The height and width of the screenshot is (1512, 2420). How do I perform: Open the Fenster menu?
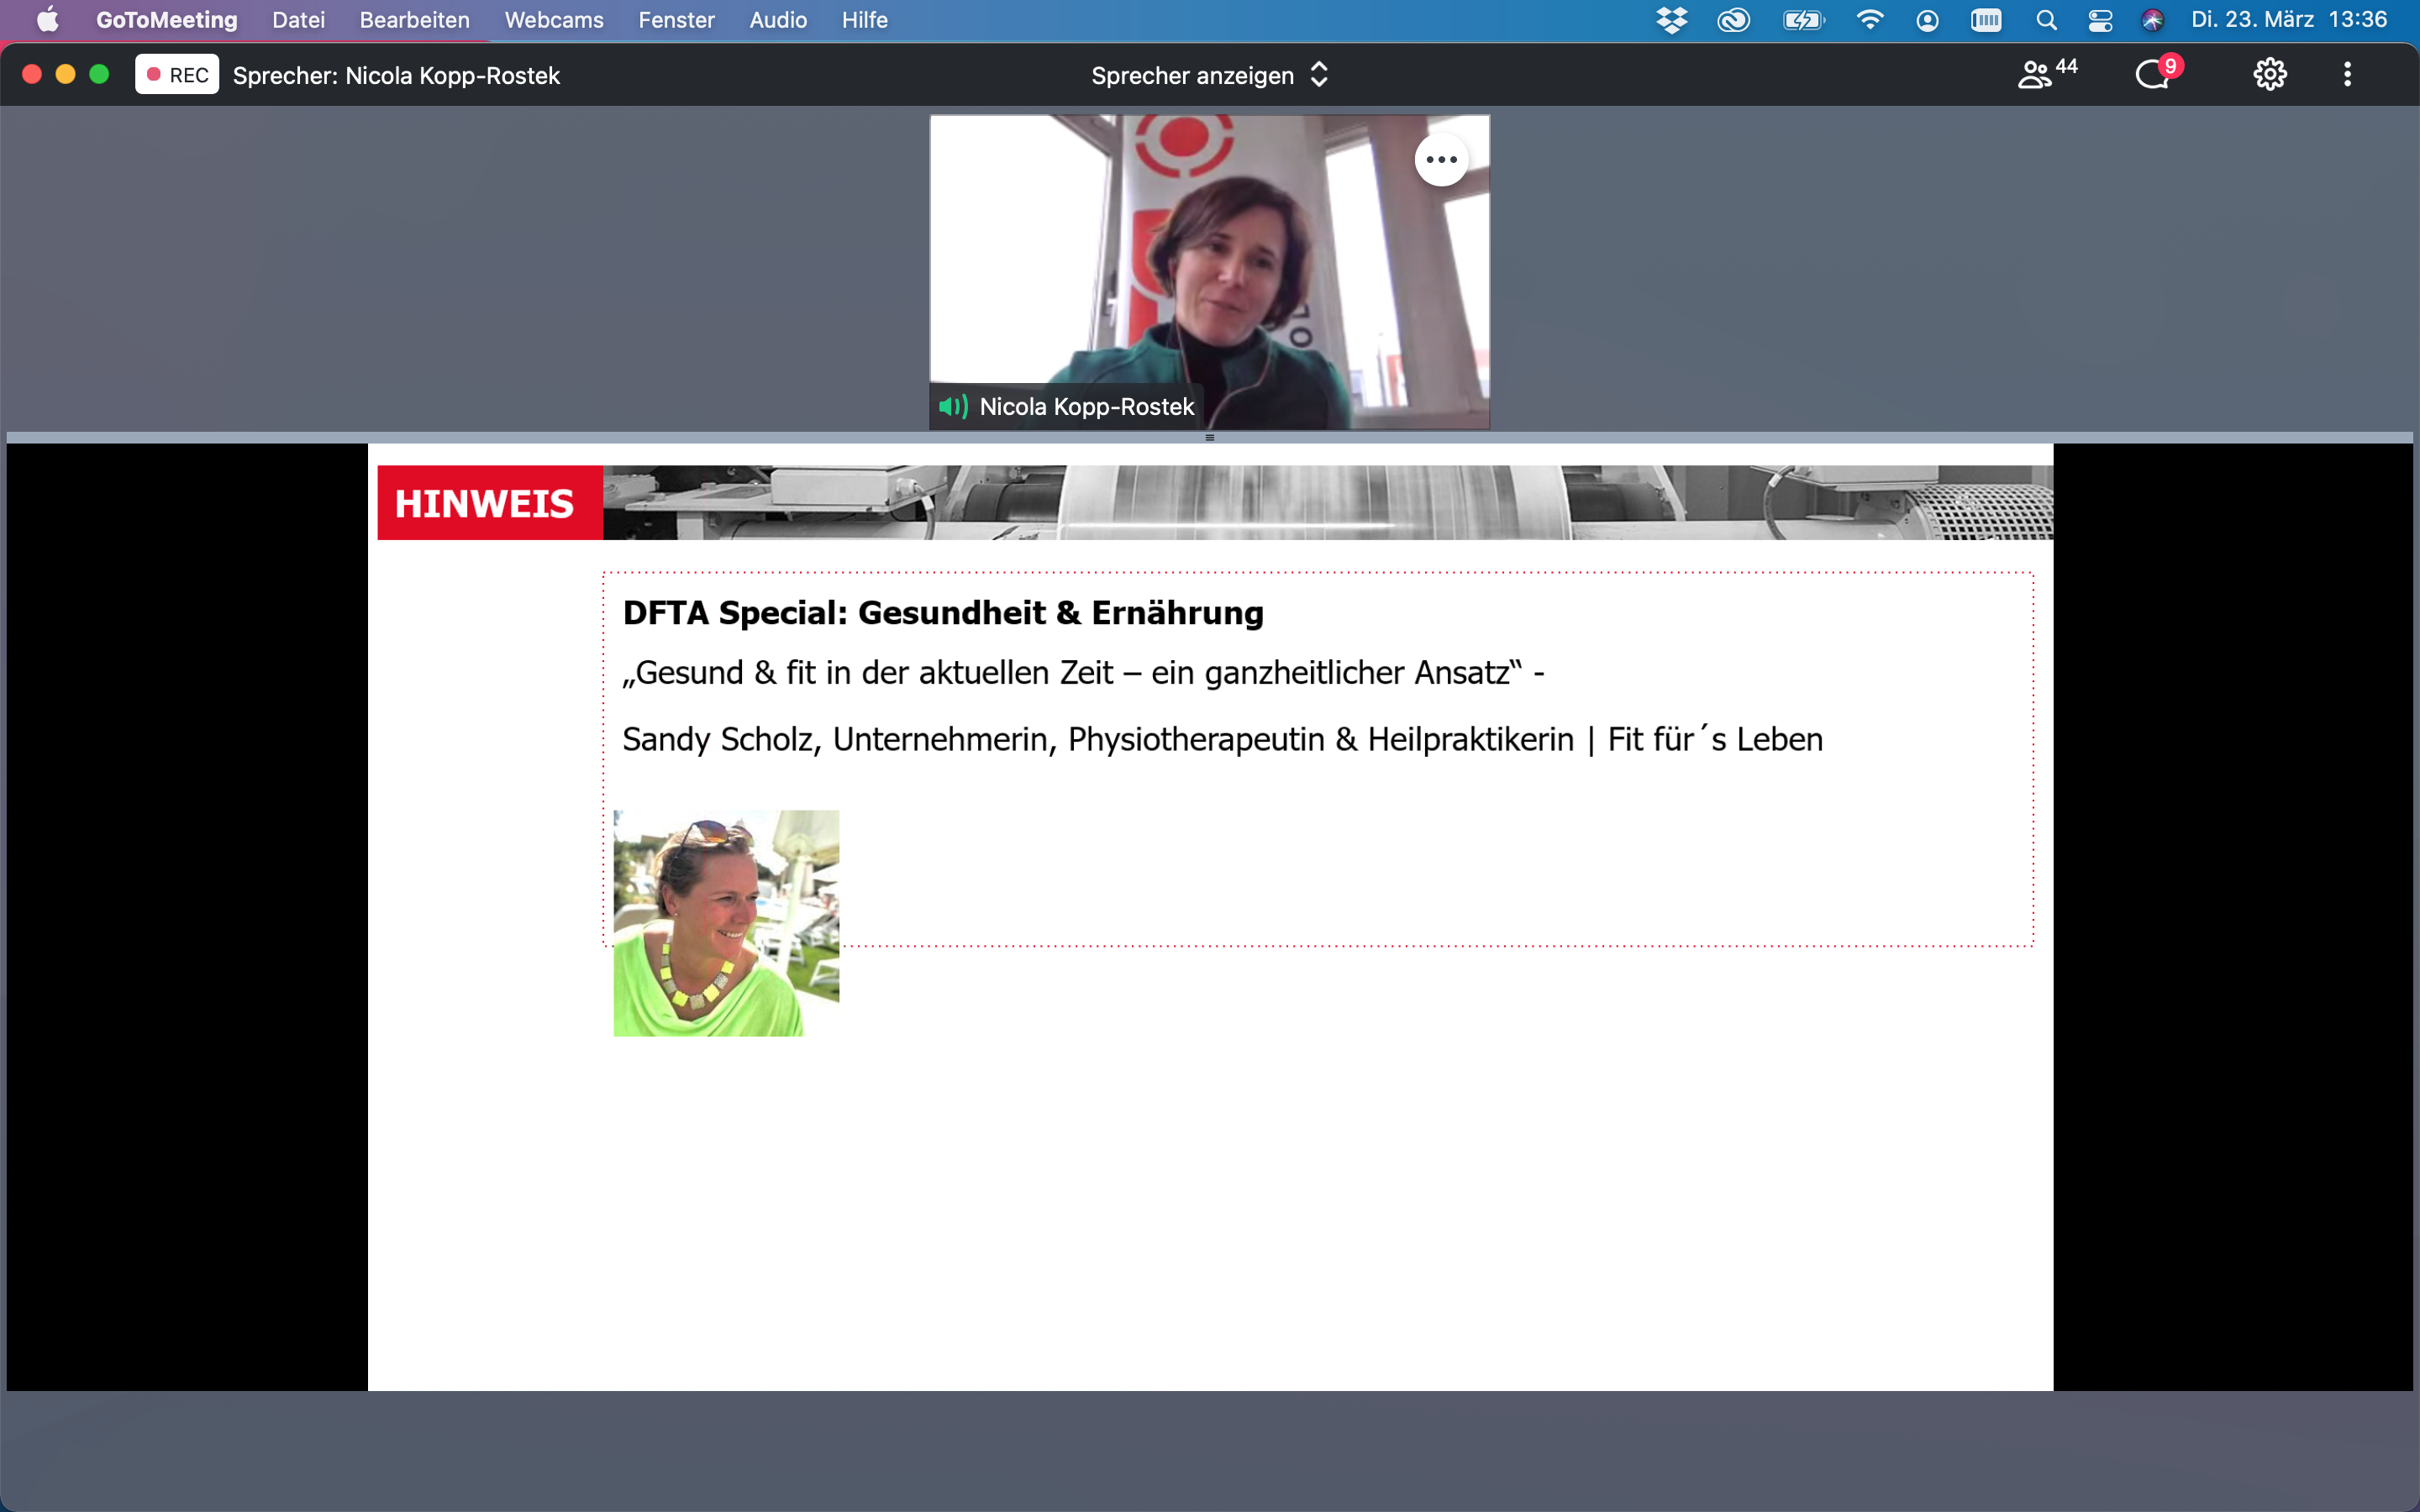676,20
